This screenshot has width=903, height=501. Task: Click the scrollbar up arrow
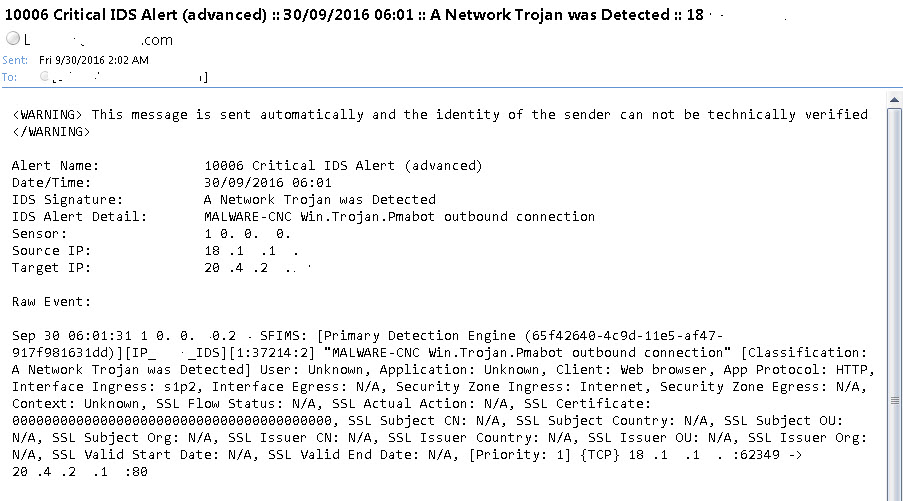click(894, 98)
